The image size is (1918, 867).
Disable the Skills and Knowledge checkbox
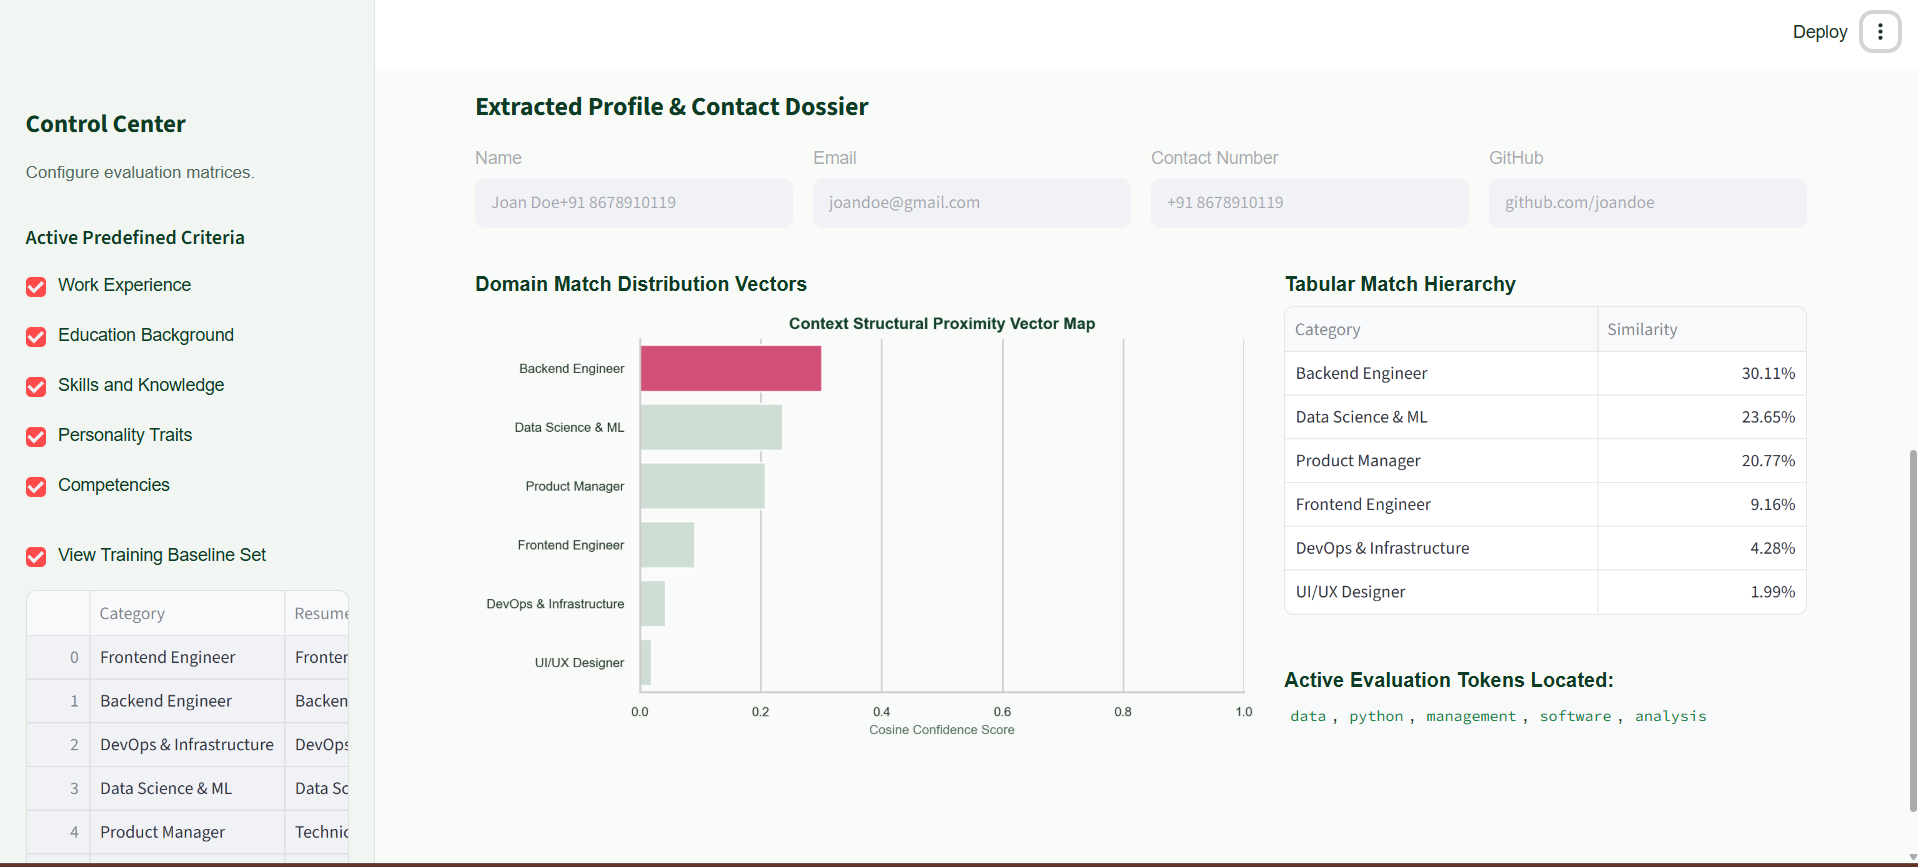(36, 387)
